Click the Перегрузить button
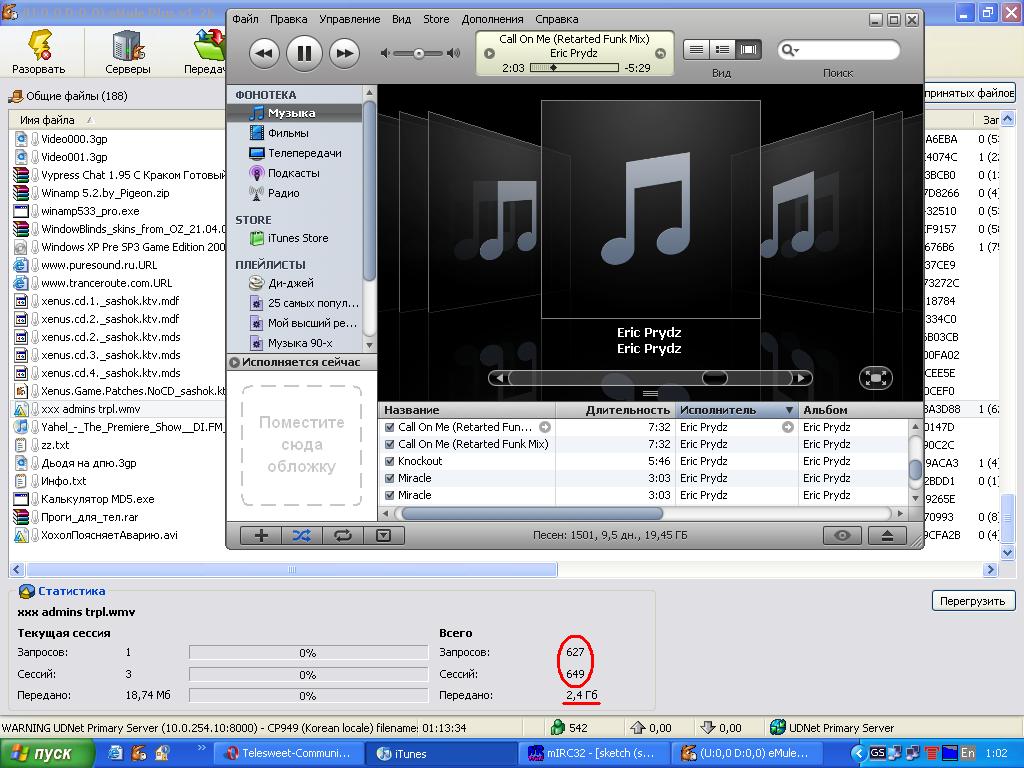1024x768 pixels. (x=972, y=601)
